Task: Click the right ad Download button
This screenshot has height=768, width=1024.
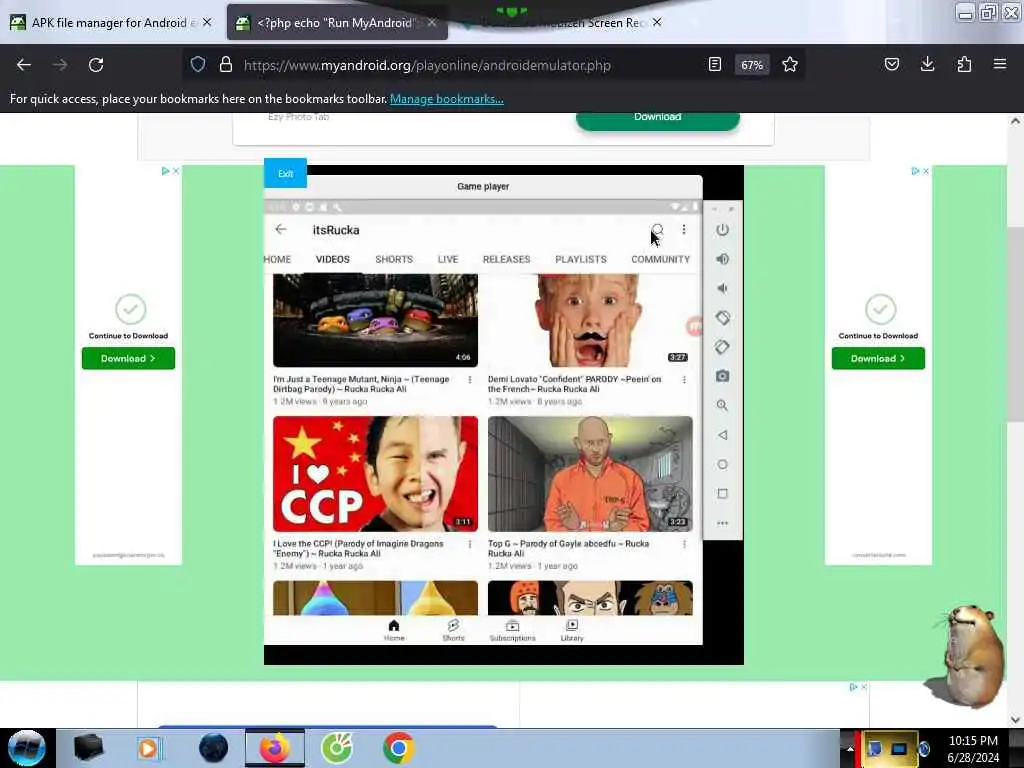Action: coord(878,359)
